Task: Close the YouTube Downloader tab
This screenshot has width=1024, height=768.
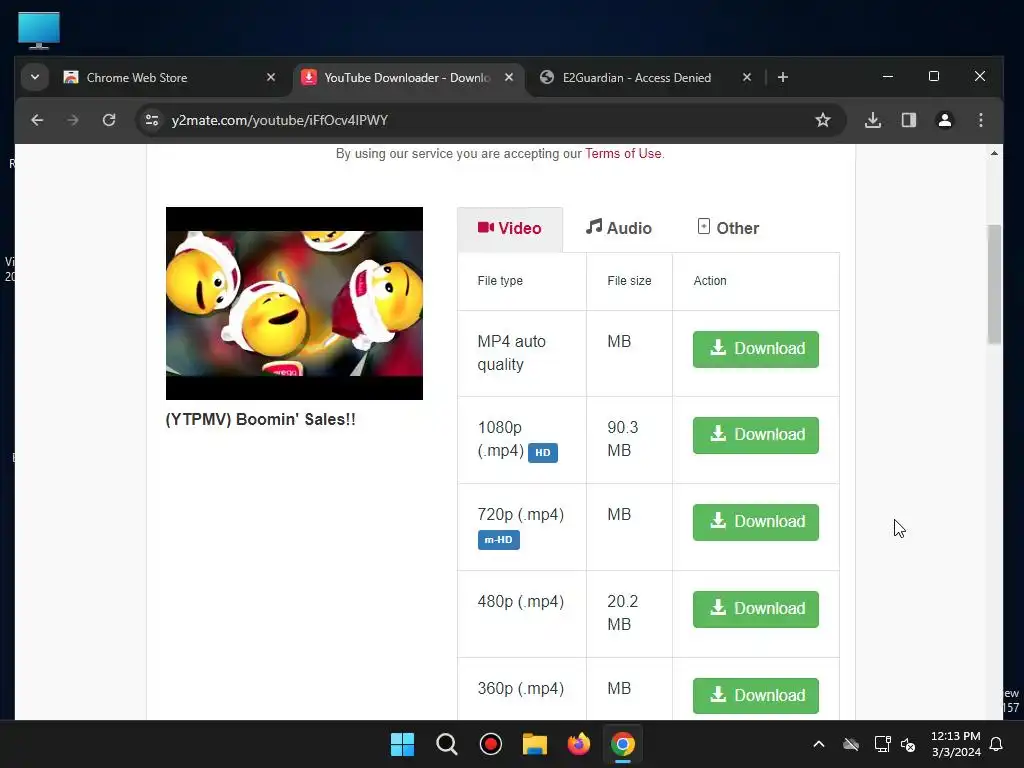Action: pyautogui.click(x=509, y=77)
